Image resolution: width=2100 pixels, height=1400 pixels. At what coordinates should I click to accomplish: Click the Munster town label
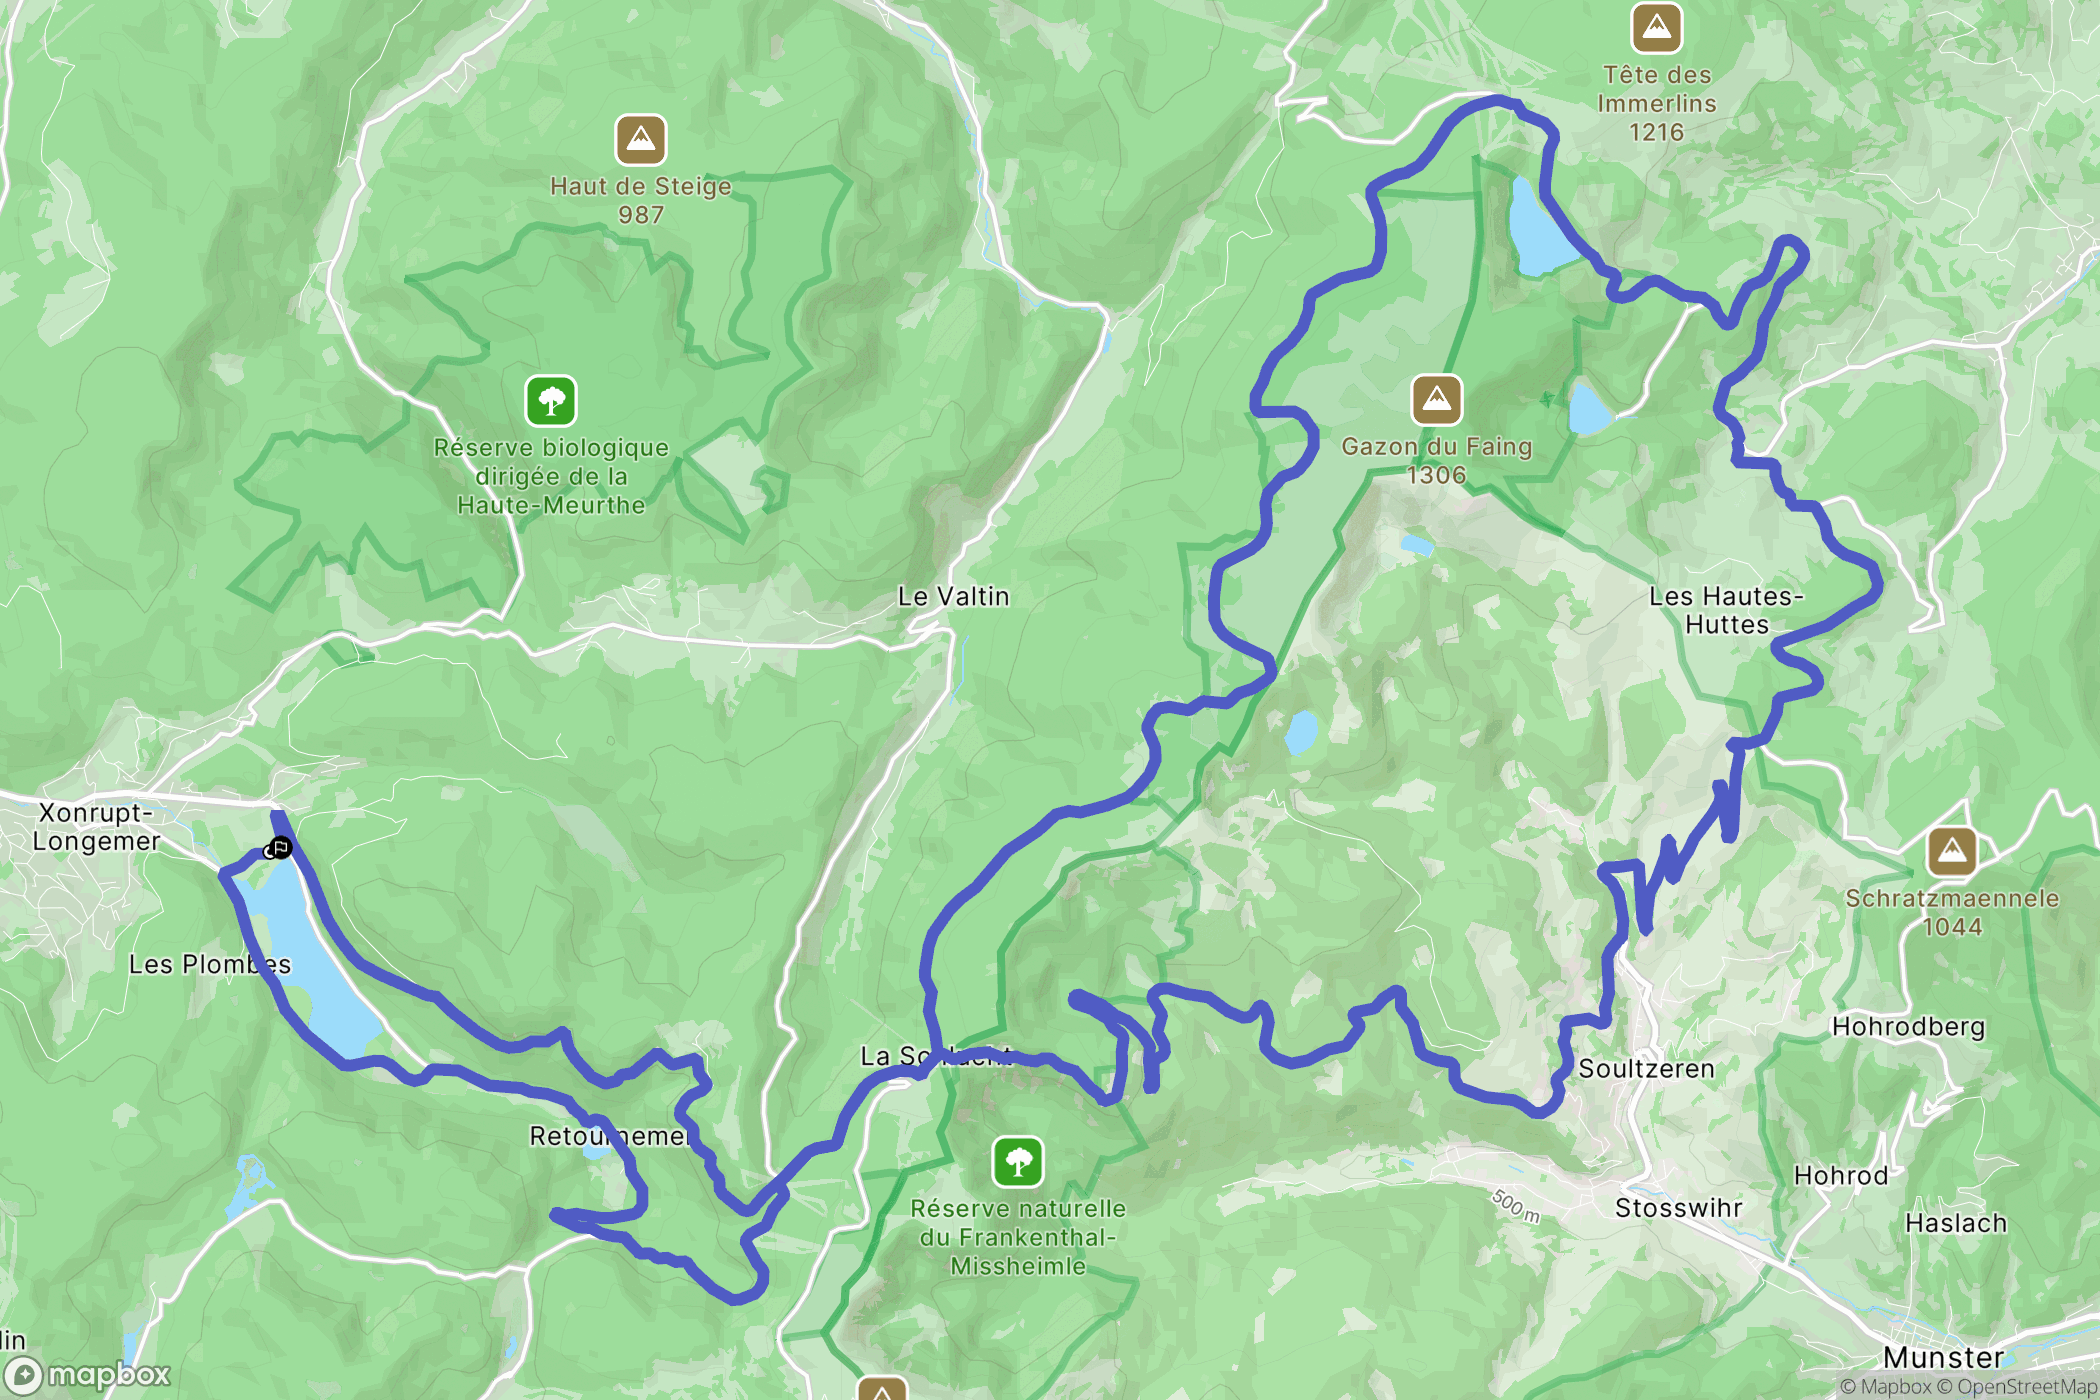tap(1943, 1358)
